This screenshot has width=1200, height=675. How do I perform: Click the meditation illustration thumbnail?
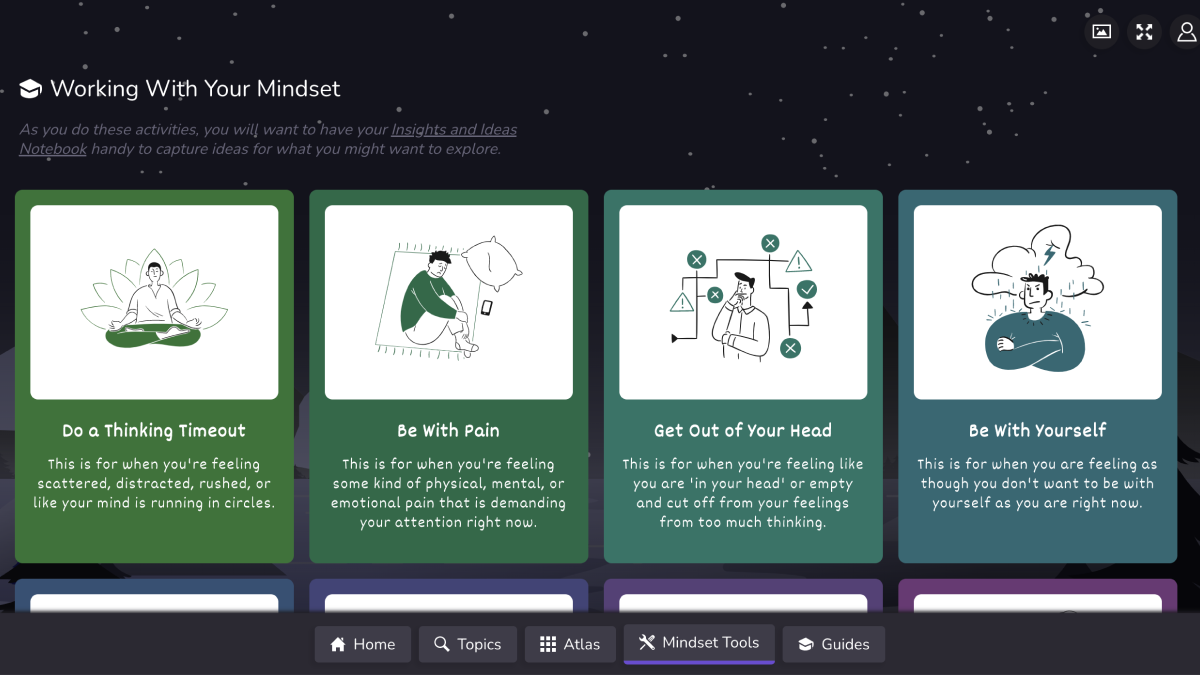153,300
